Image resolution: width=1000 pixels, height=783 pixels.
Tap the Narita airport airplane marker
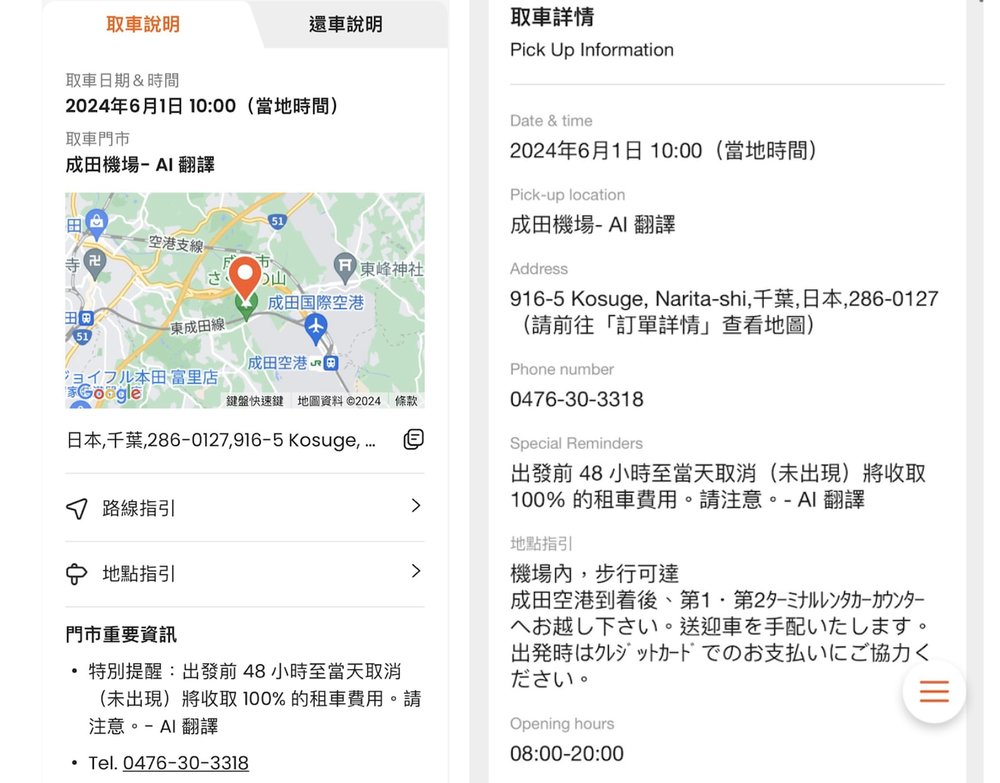[316, 325]
